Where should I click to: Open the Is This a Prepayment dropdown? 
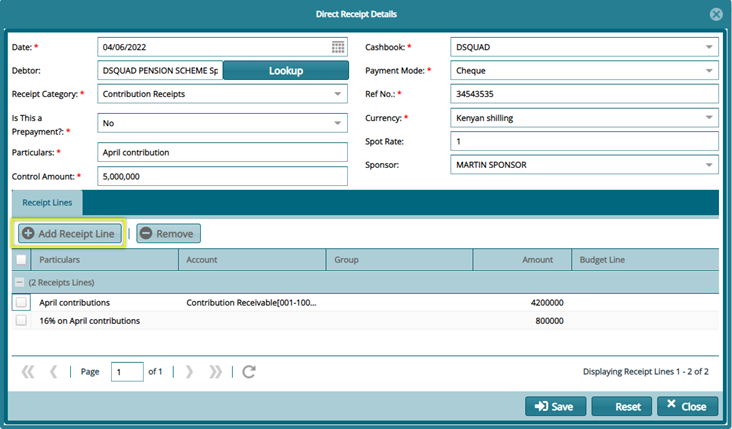pyautogui.click(x=338, y=123)
